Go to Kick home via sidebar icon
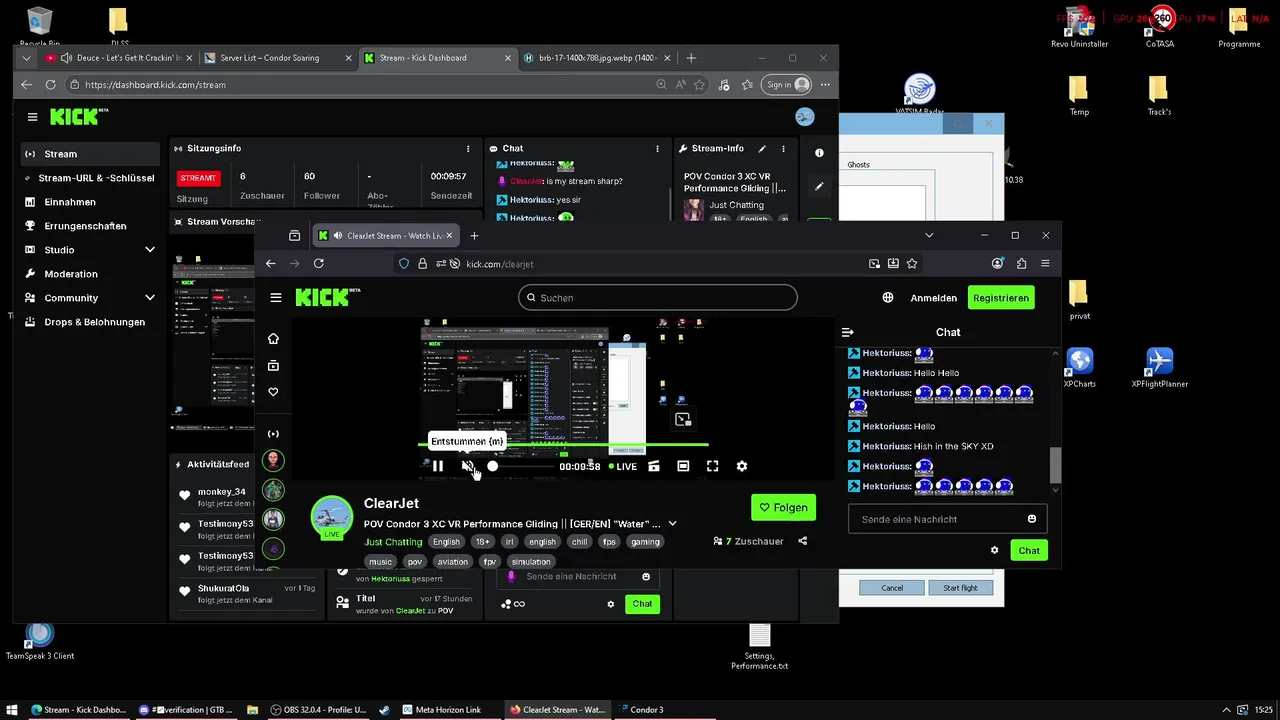Image resolution: width=1280 pixels, height=720 pixels. click(x=273, y=339)
